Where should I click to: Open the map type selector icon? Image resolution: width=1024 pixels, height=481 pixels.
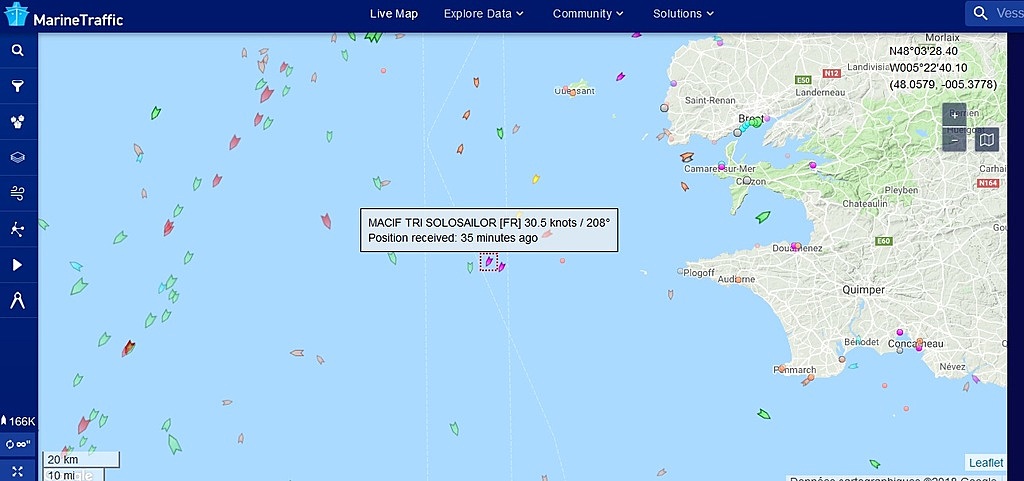987,140
